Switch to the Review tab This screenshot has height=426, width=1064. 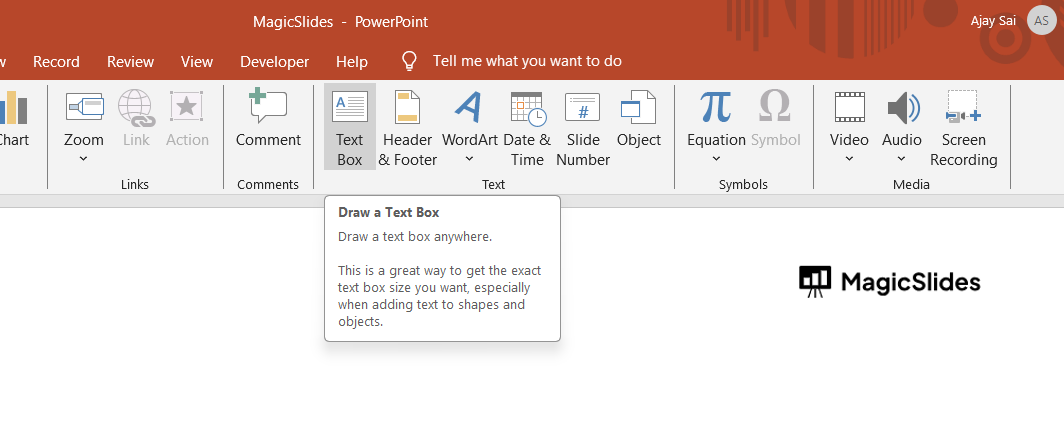[x=130, y=61]
